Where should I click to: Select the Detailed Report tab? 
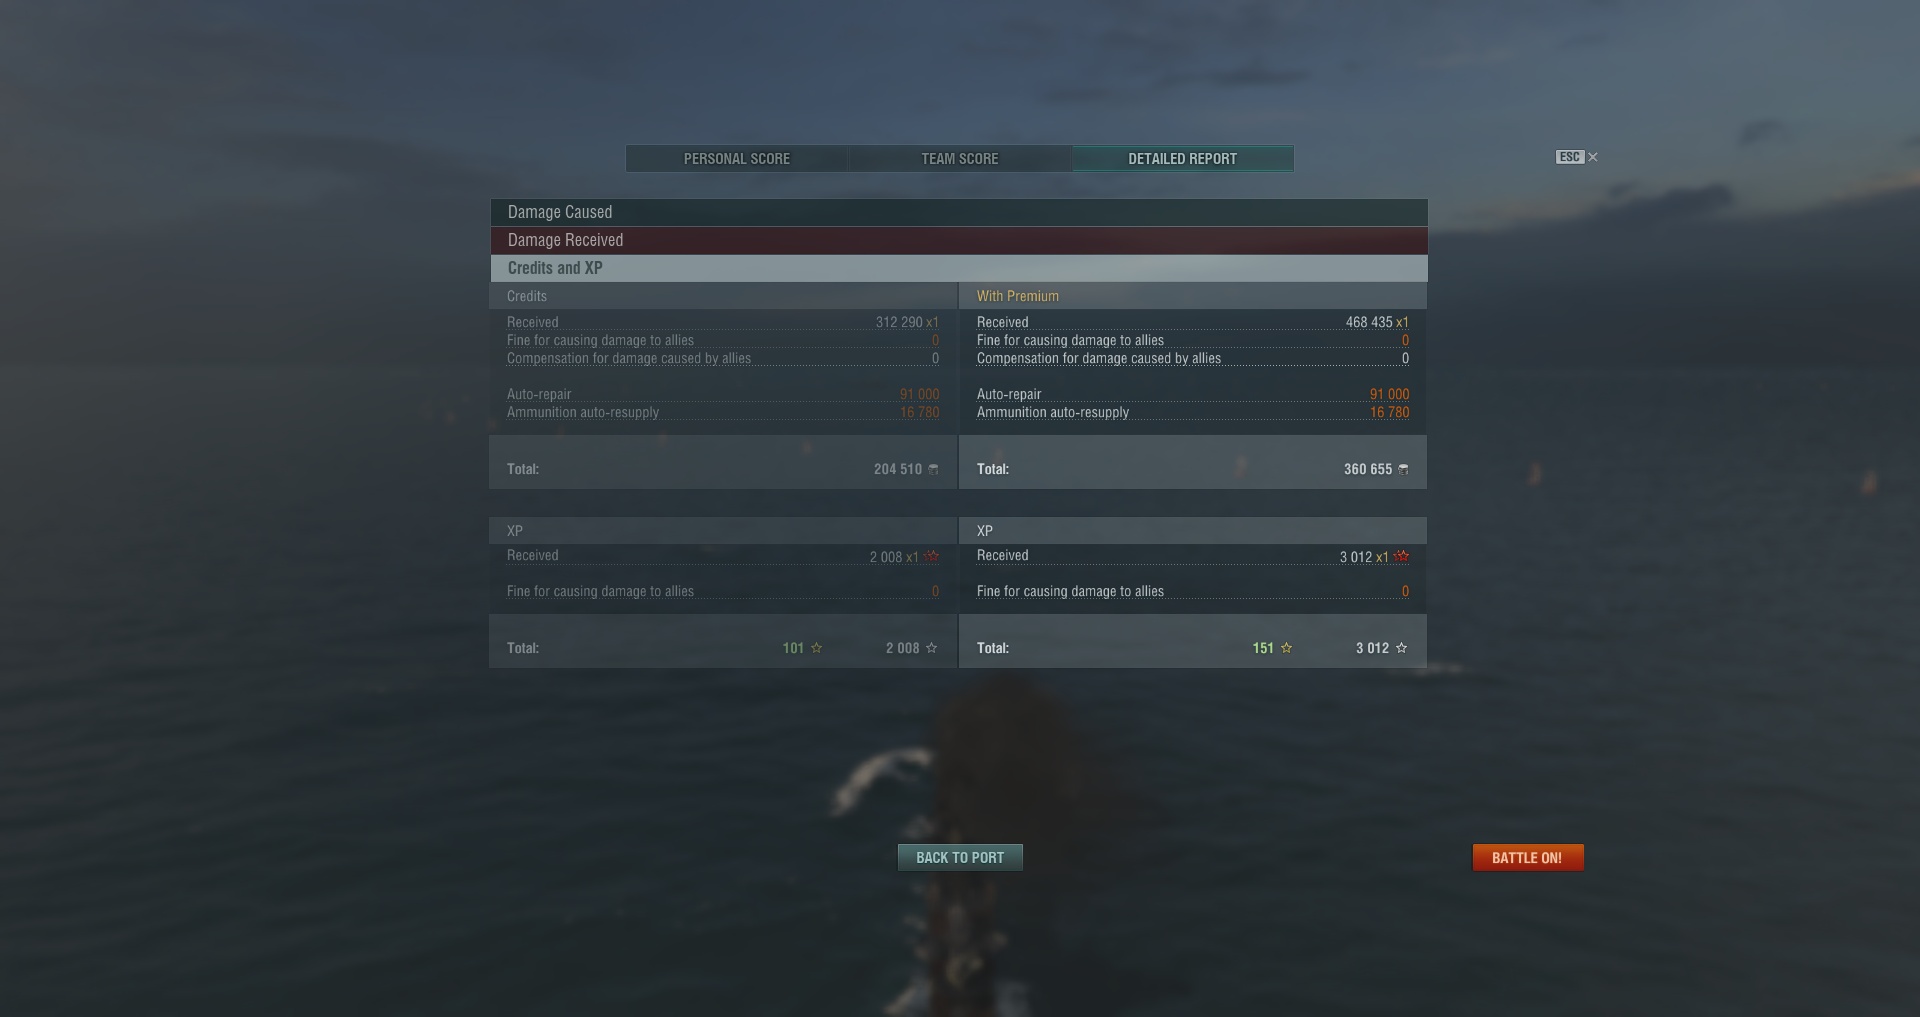click(x=1183, y=159)
